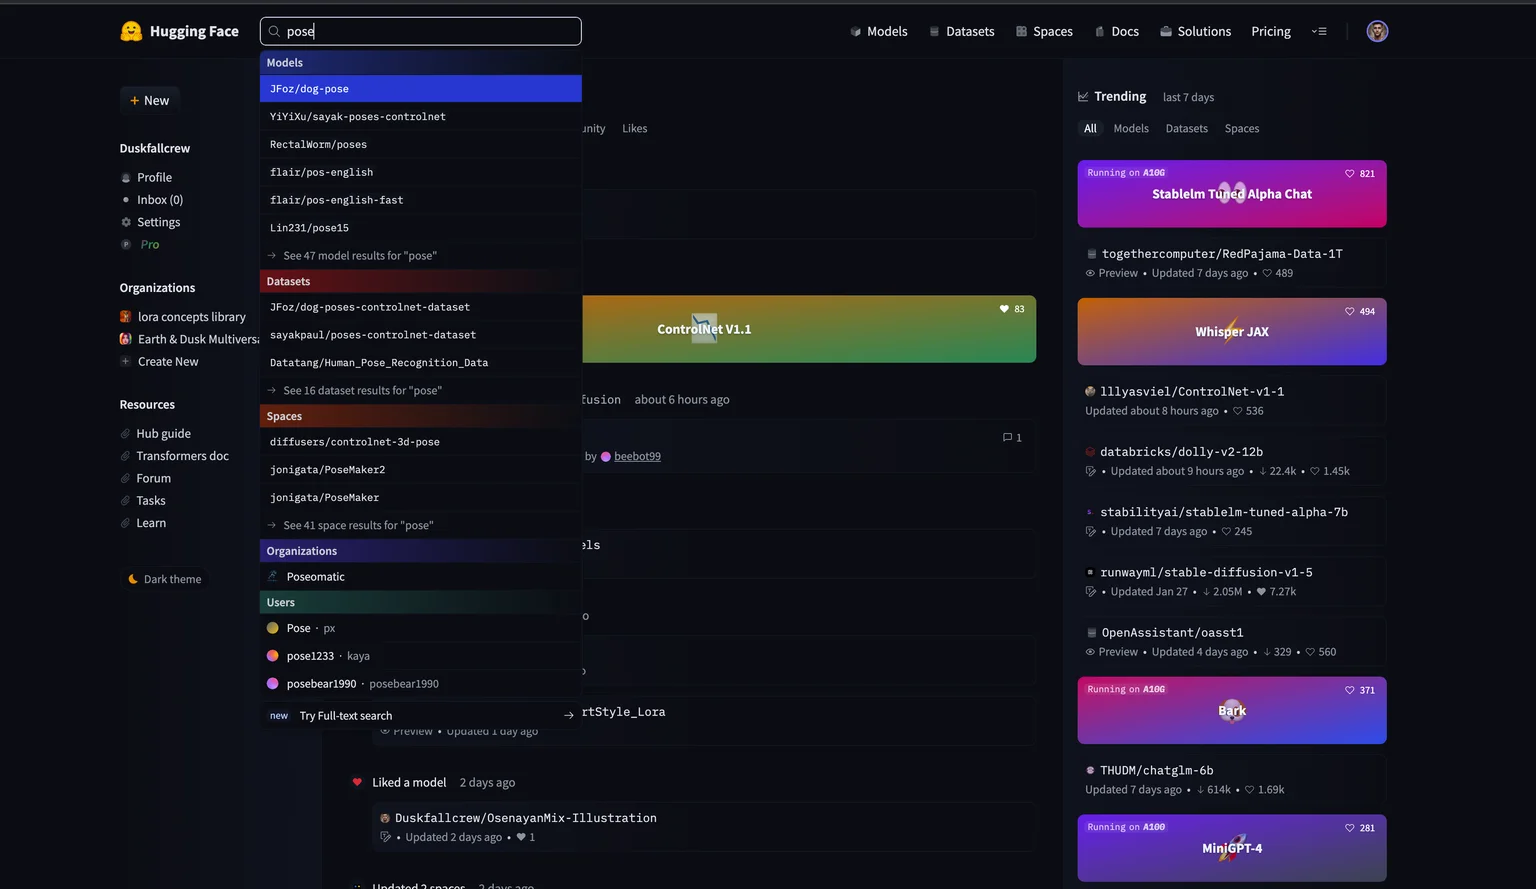
Task: Click the trending chart icon
Action: pyautogui.click(x=1083, y=97)
